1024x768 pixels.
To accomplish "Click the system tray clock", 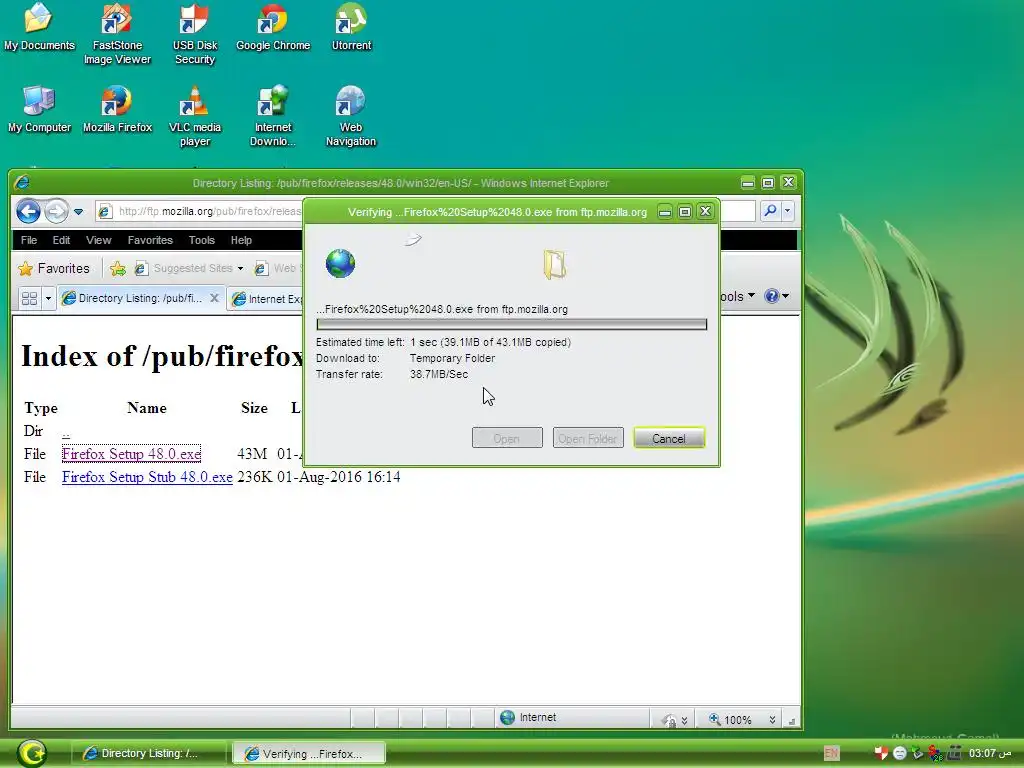I will (x=989, y=753).
